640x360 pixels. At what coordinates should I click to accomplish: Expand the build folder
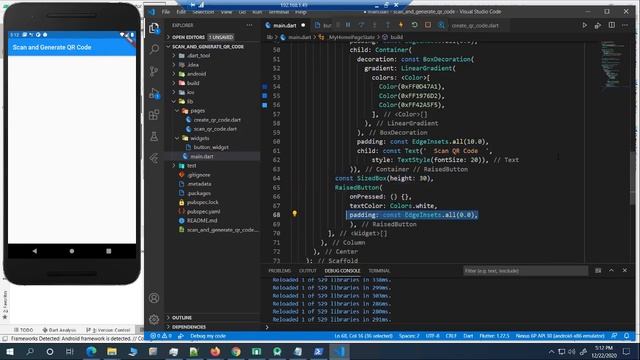[193, 83]
